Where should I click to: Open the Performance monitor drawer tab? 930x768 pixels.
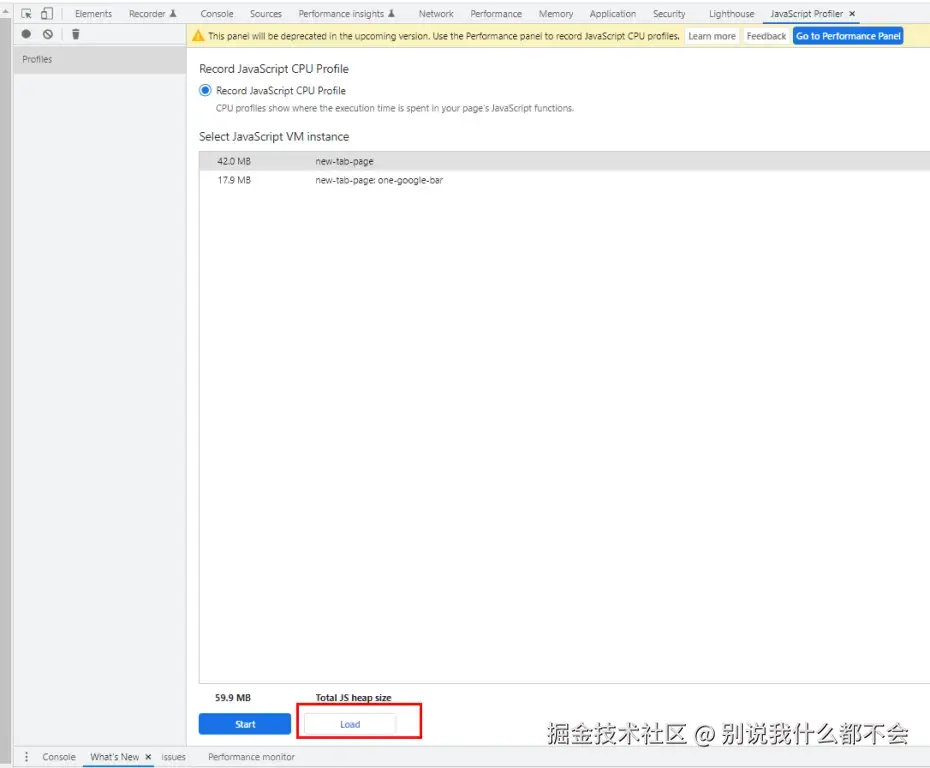[251, 757]
